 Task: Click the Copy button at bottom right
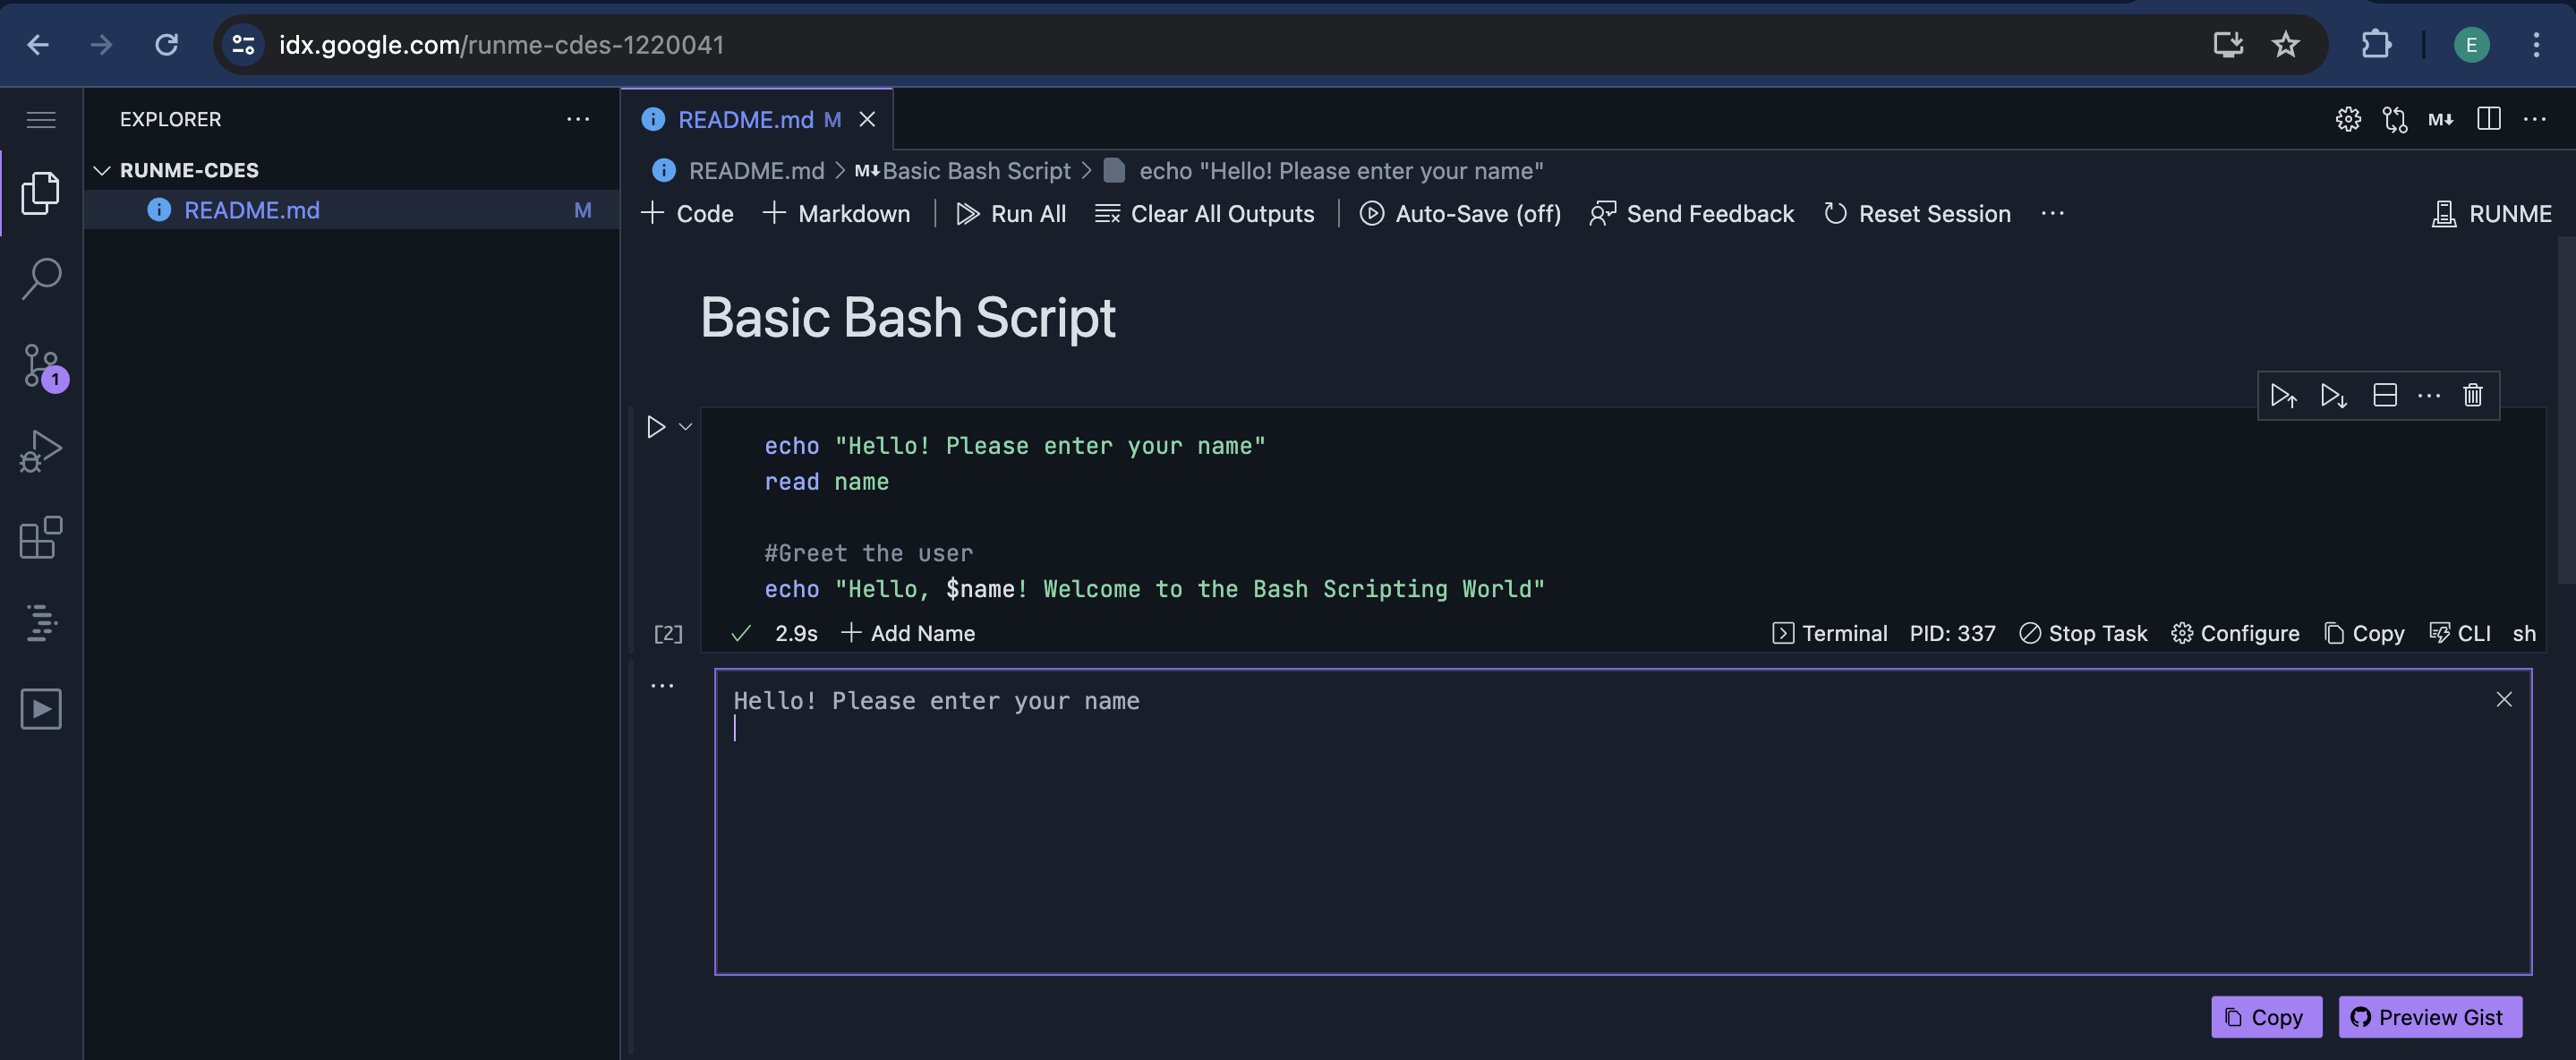tap(2267, 1015)
